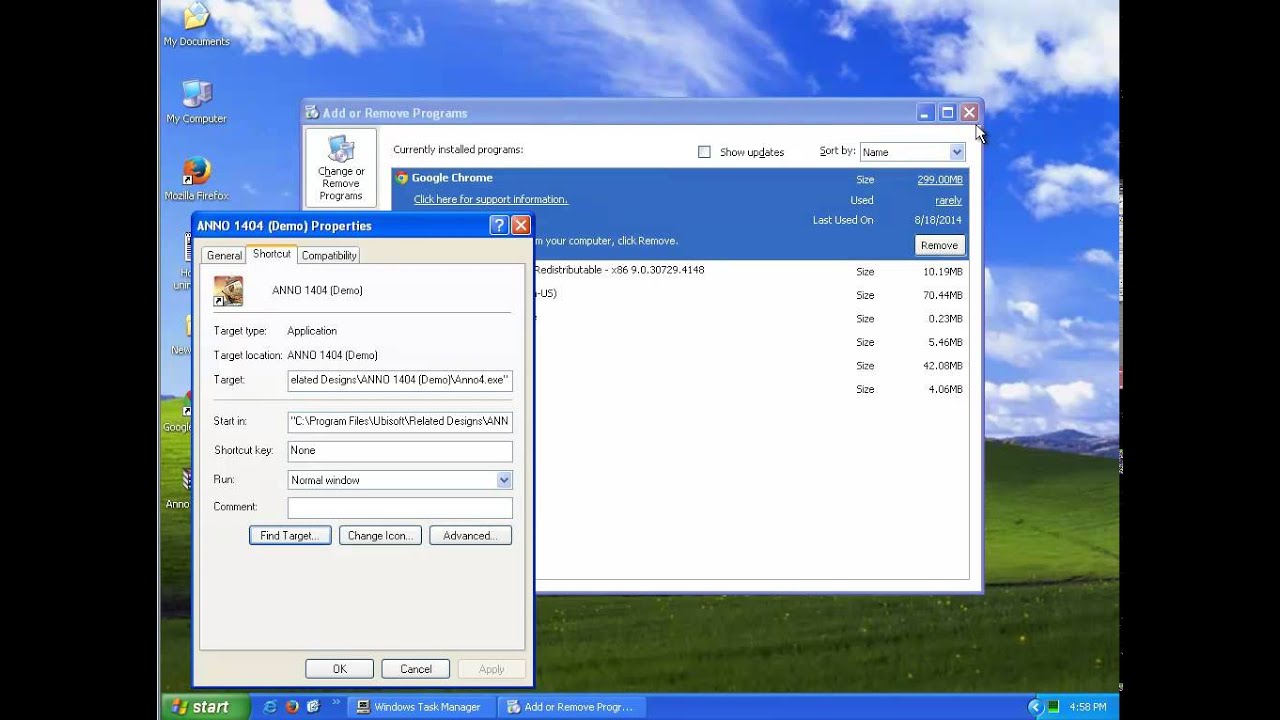Open the Run mode dropdown
Screen dimensions: 1280x720
pos(502,479)
